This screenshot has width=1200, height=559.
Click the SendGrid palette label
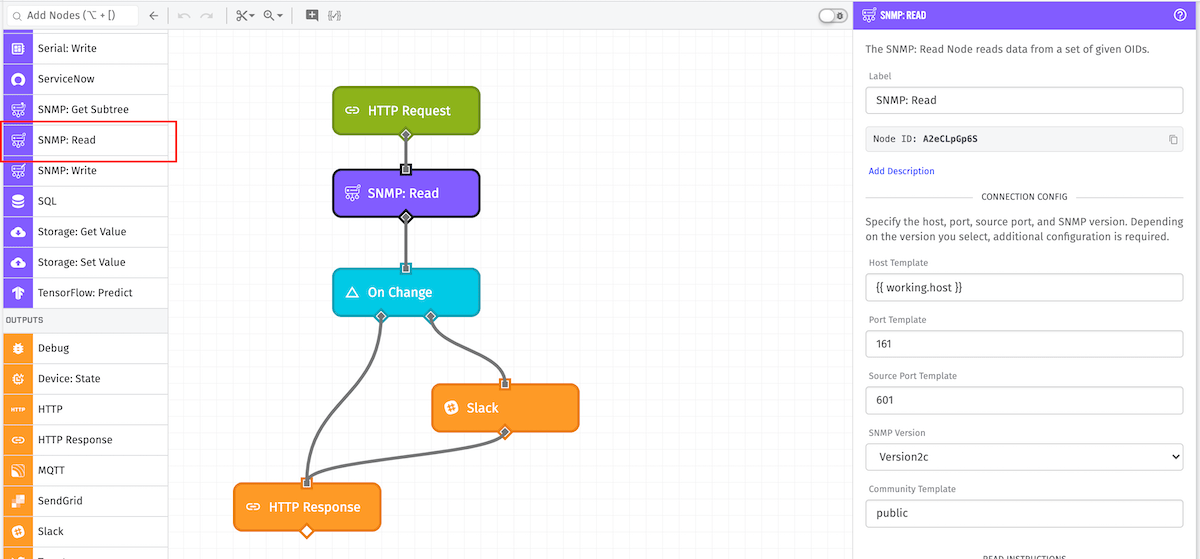(59, 501)
